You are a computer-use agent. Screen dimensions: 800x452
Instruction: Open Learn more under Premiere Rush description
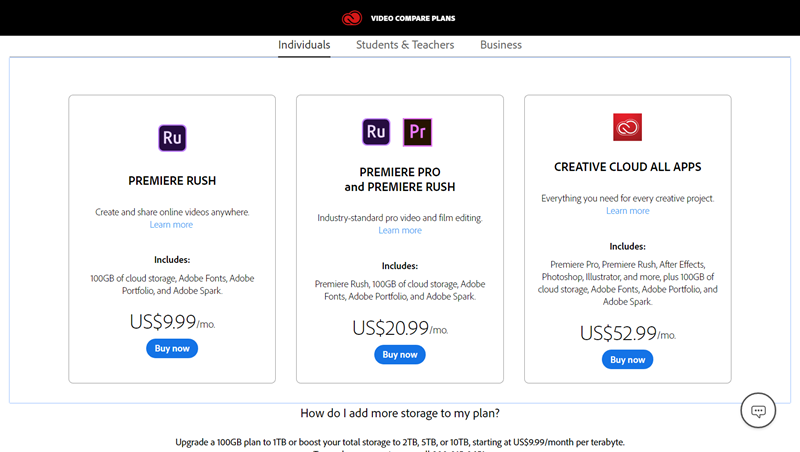pyautogui.click(x=172, y=225)
